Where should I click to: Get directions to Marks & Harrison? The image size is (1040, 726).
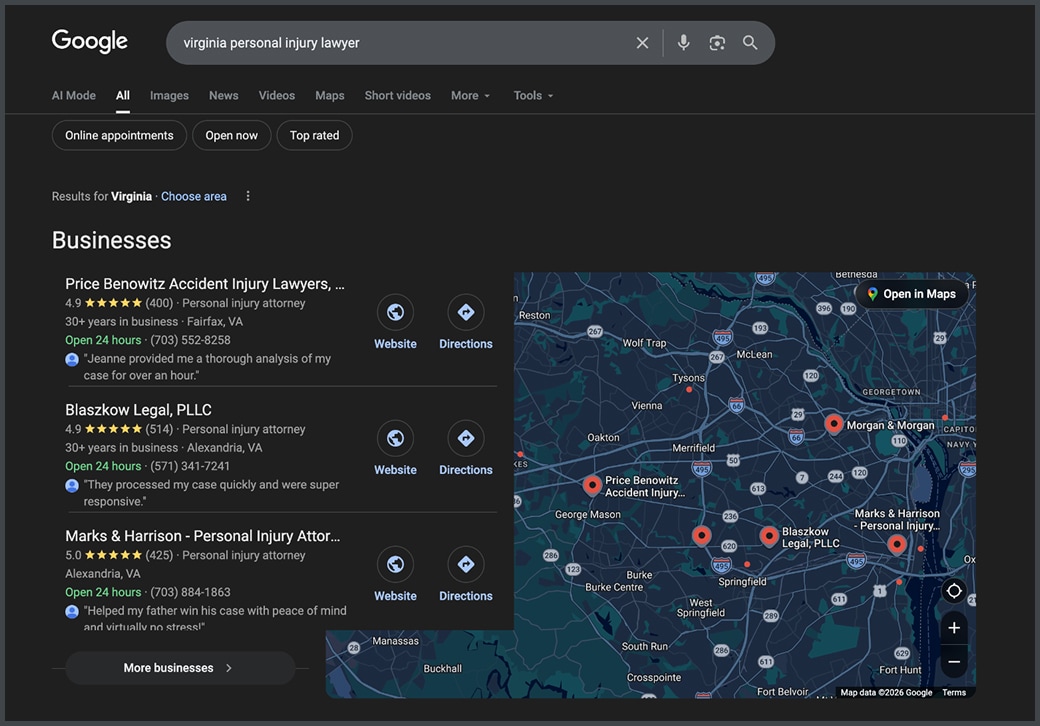point(465,565)
